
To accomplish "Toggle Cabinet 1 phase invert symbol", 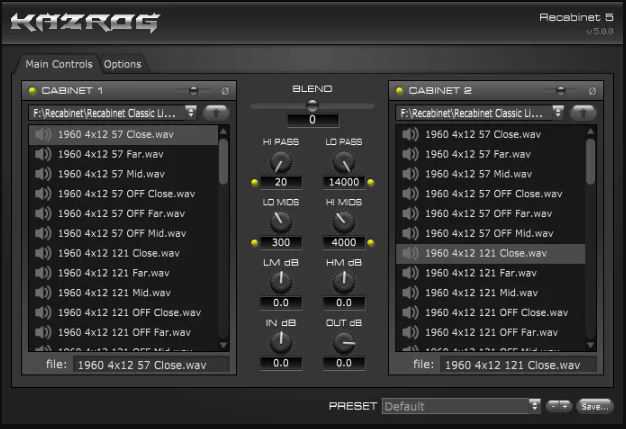I will [225, 91].
